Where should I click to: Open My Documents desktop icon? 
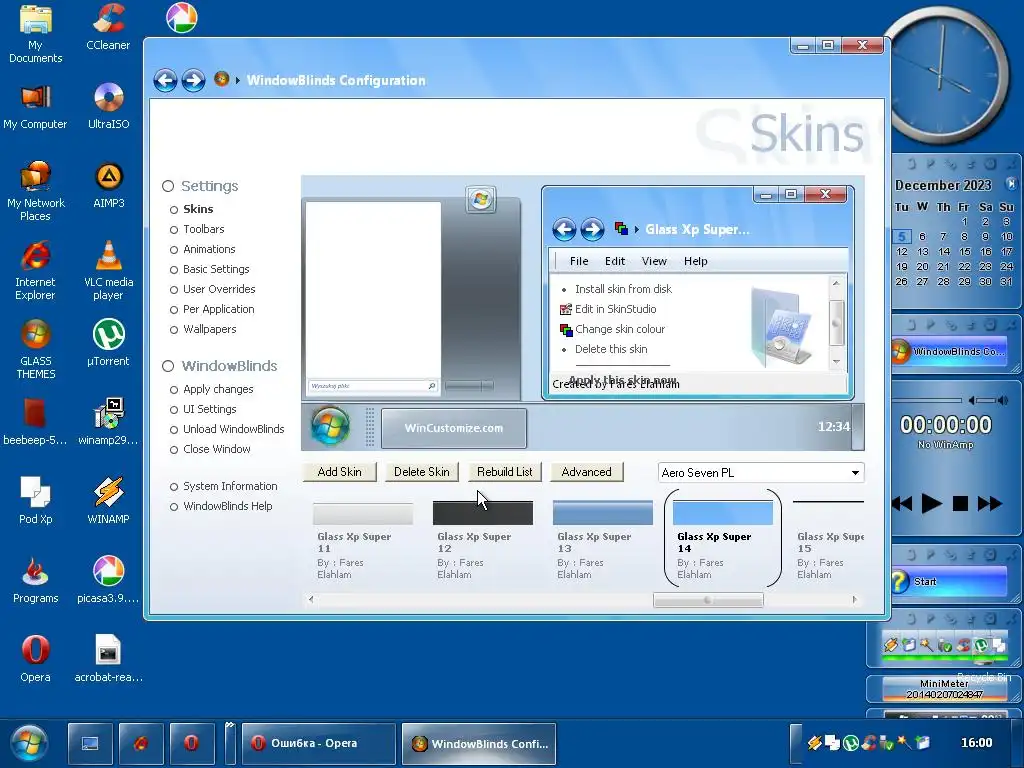pos(35,34)
